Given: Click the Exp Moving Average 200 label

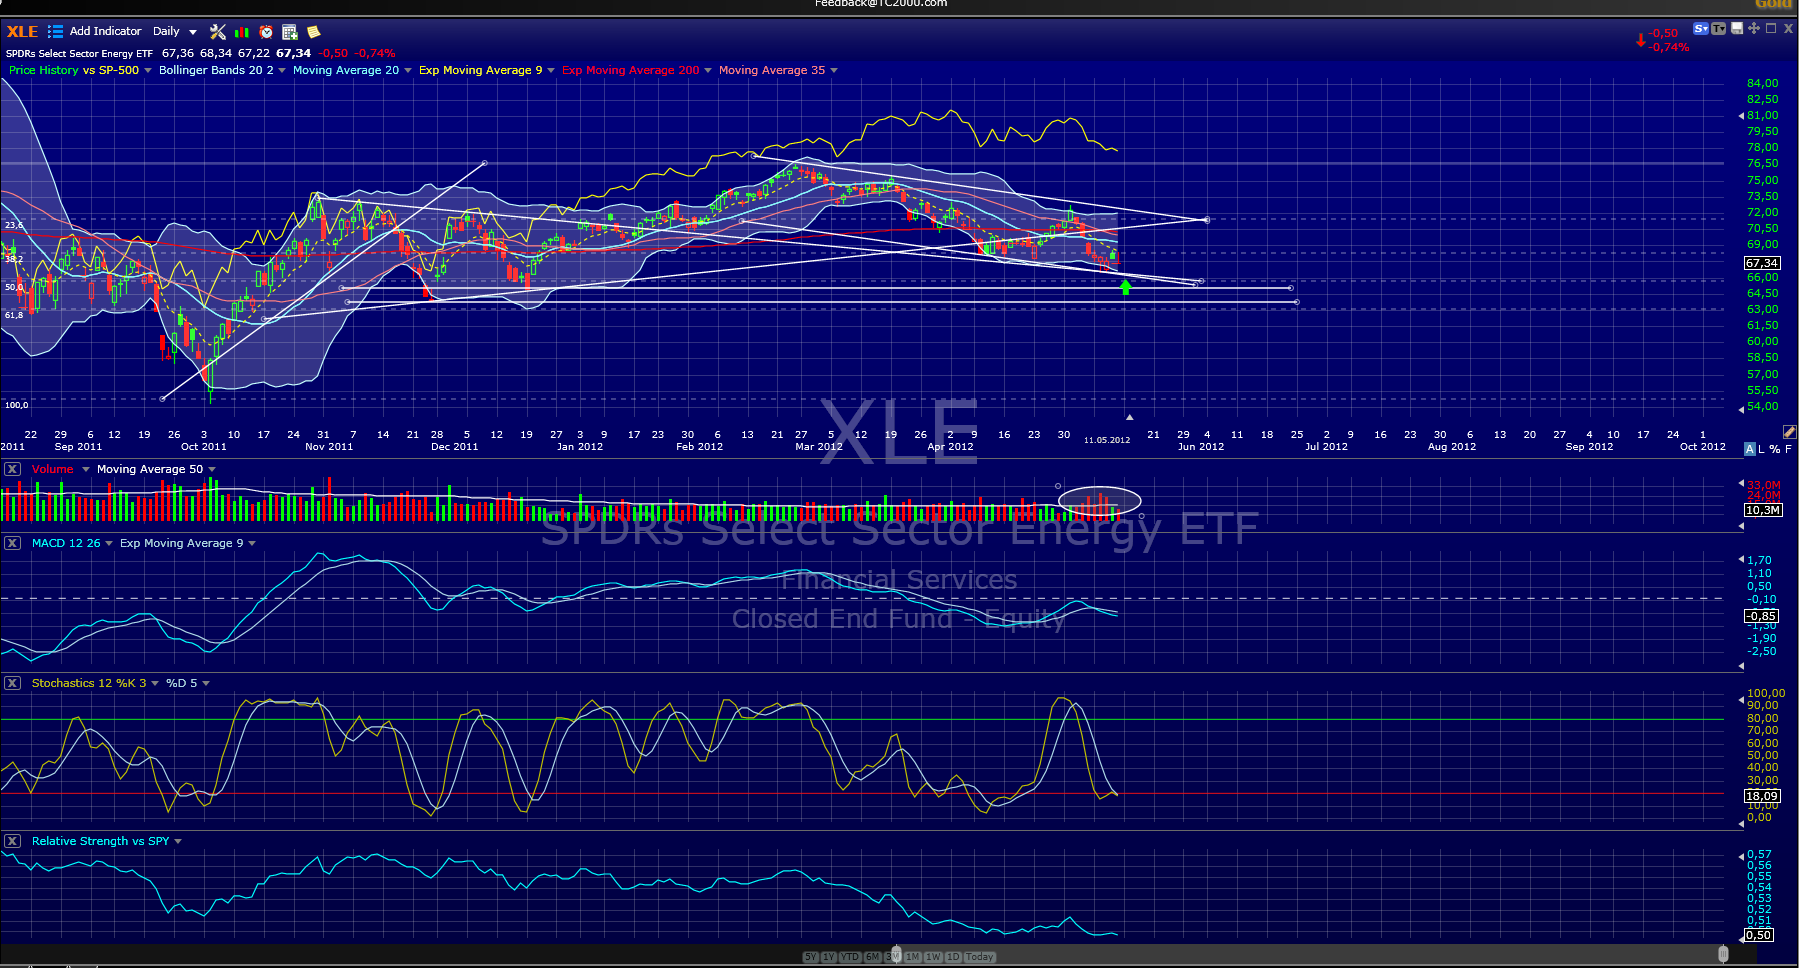Looking at the screenshot, I should [x=631, y=70].
